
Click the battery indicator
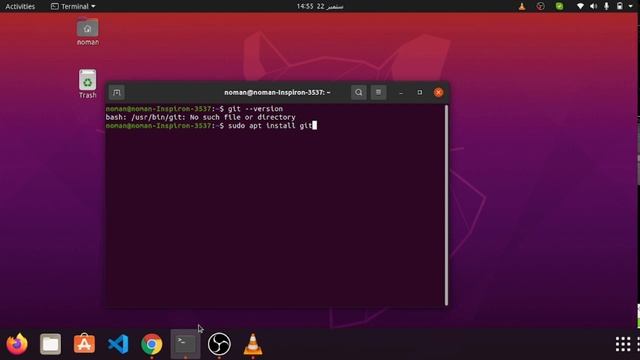pyautogui.click(x=620, y=6)
